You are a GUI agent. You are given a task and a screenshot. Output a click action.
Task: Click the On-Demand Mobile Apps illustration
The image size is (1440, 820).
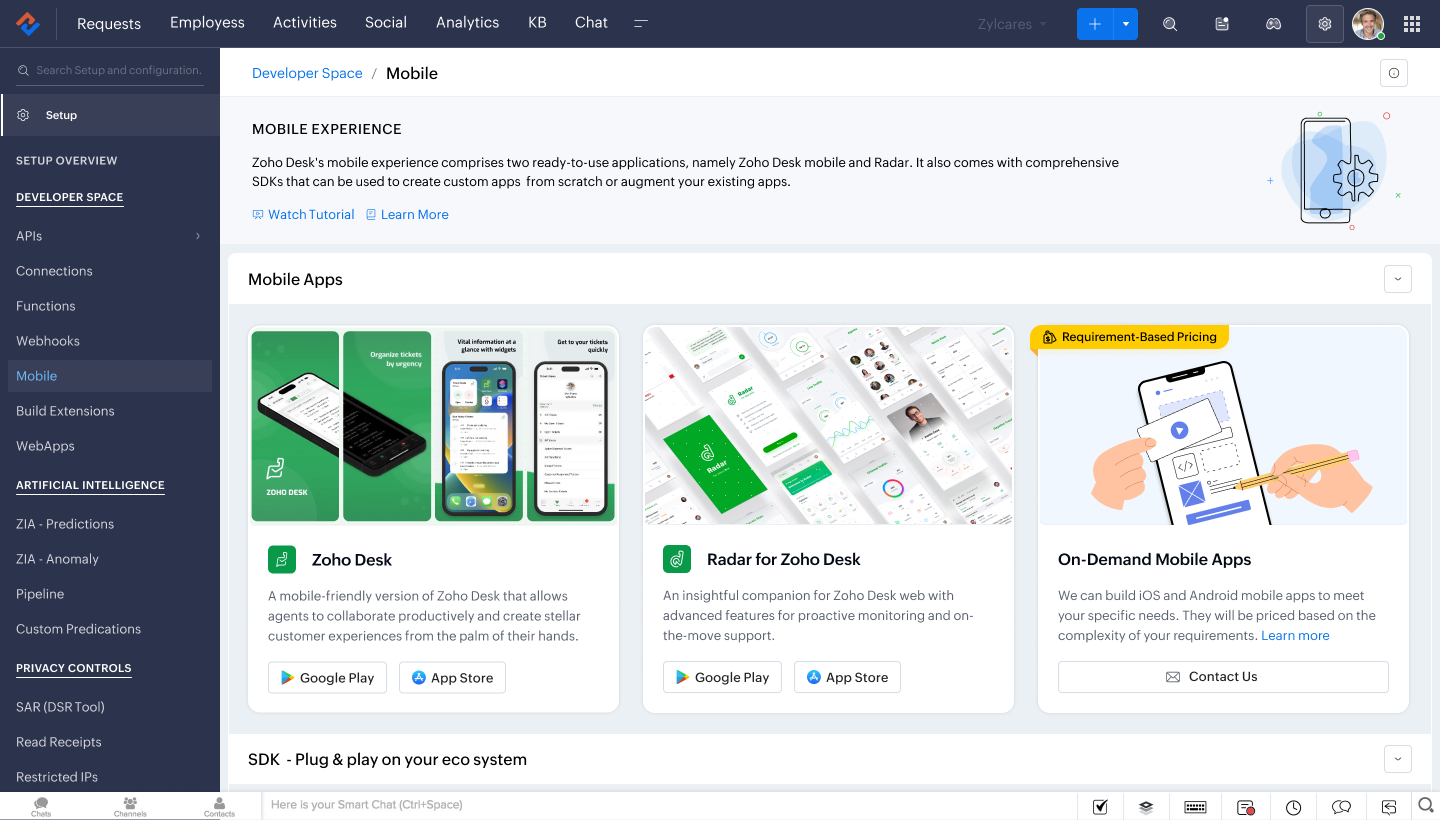[x=1223, y=426]
